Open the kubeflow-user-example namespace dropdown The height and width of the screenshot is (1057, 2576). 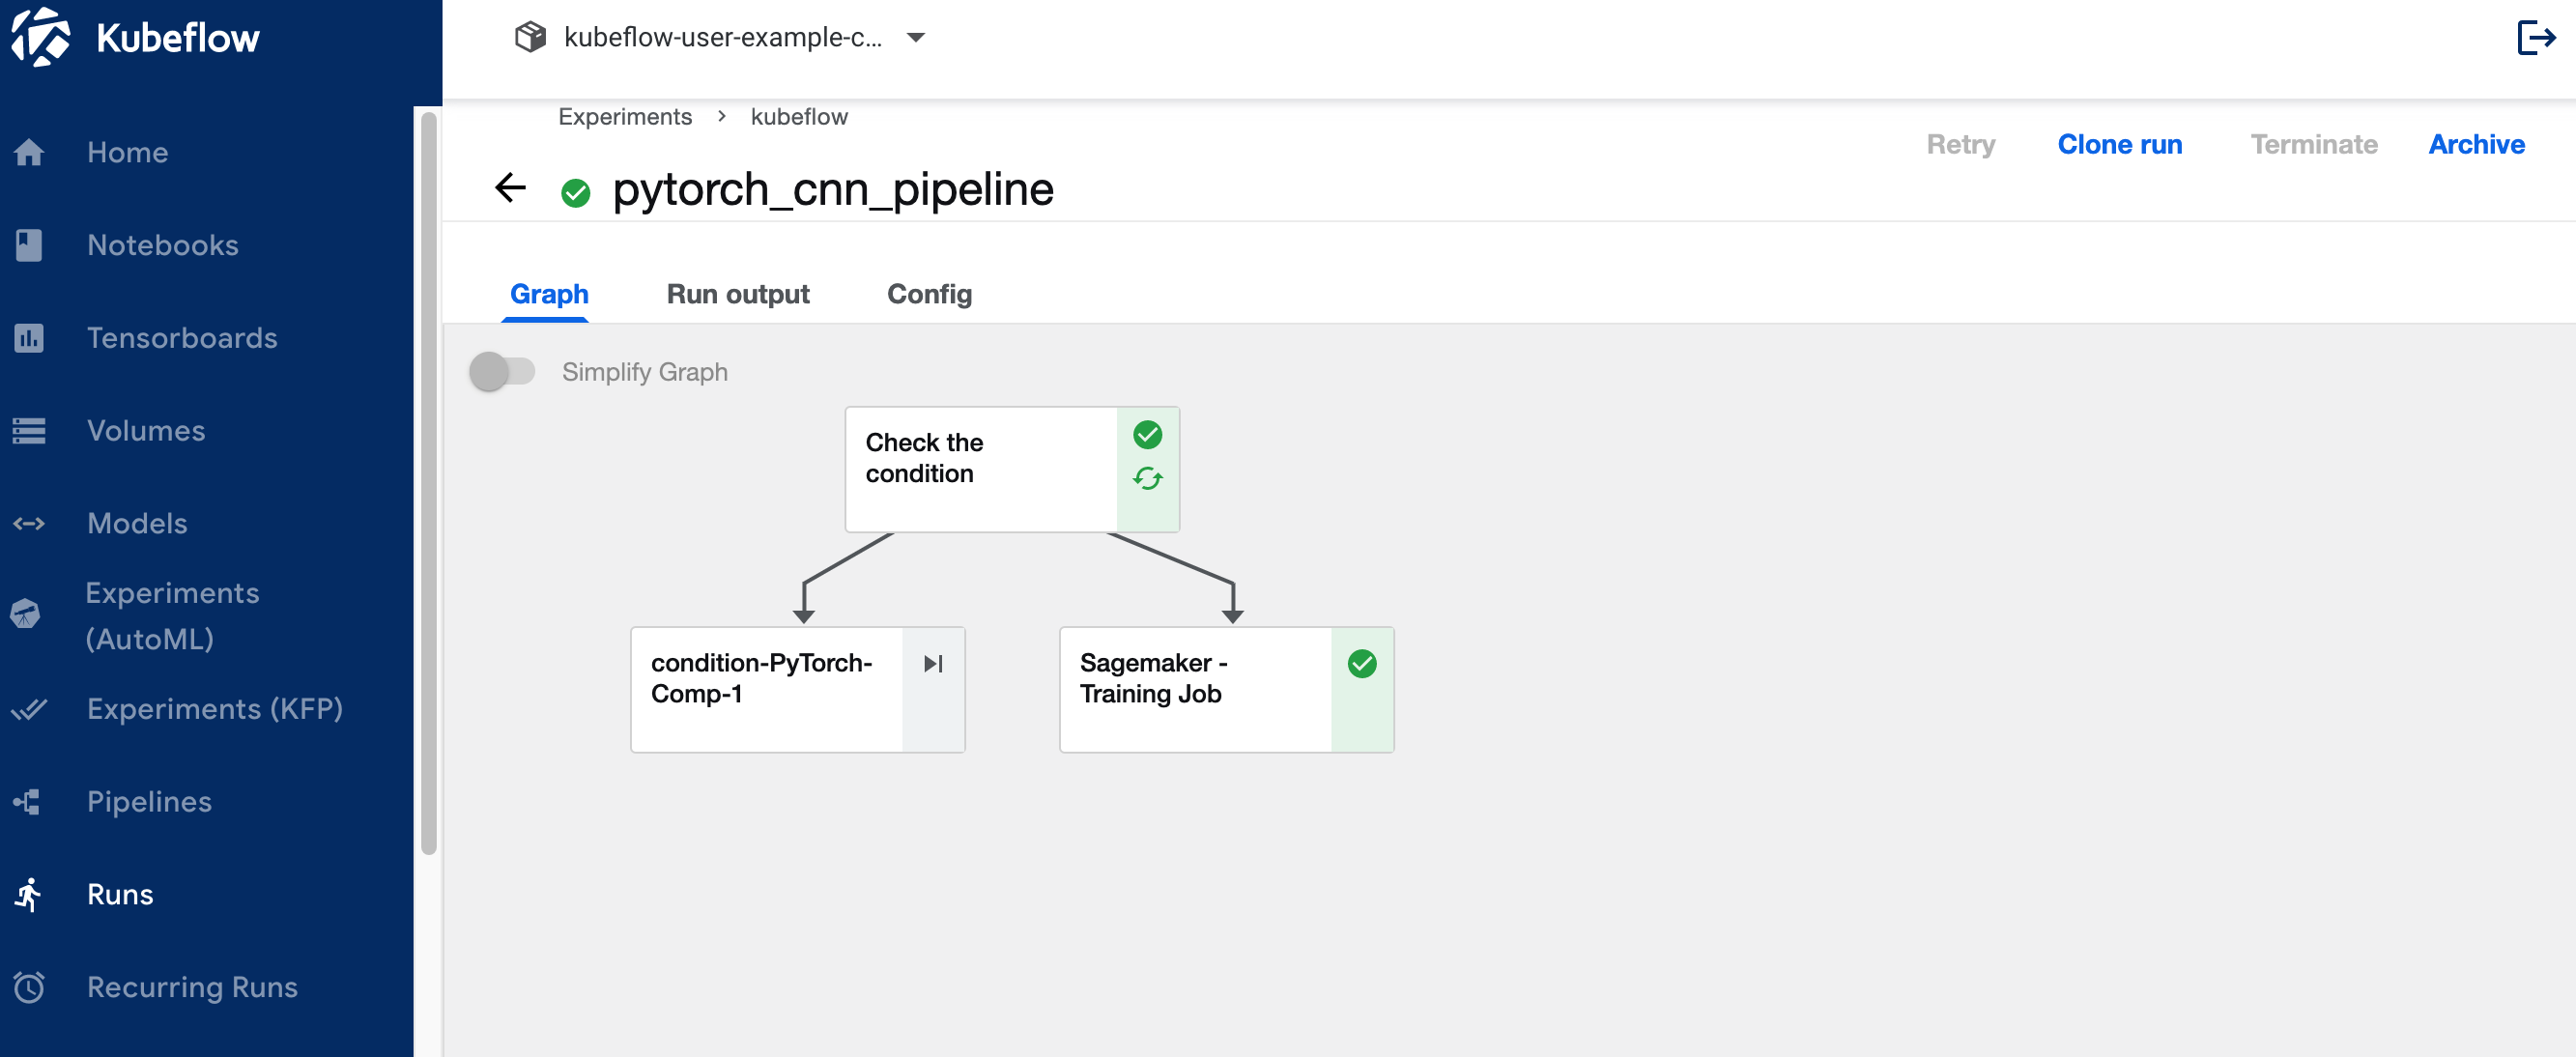(x=721, y=38)
